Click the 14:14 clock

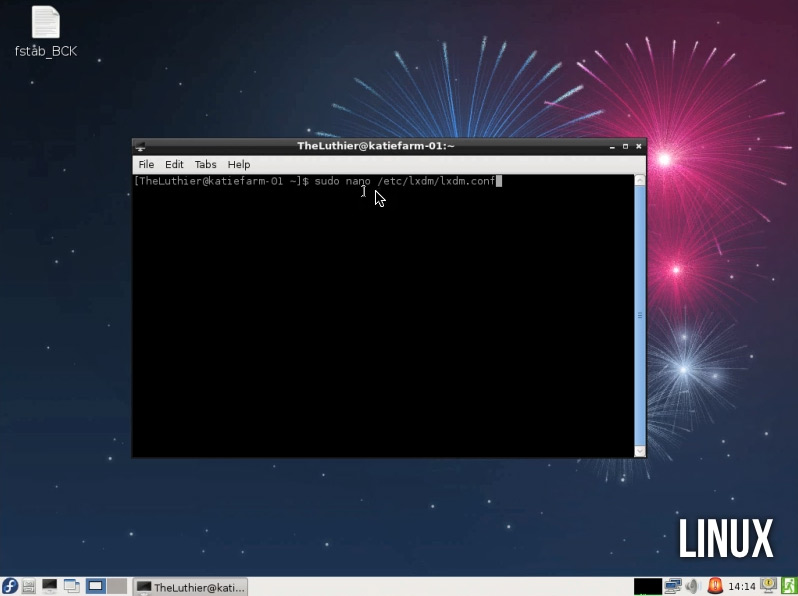tap(742, 587)
